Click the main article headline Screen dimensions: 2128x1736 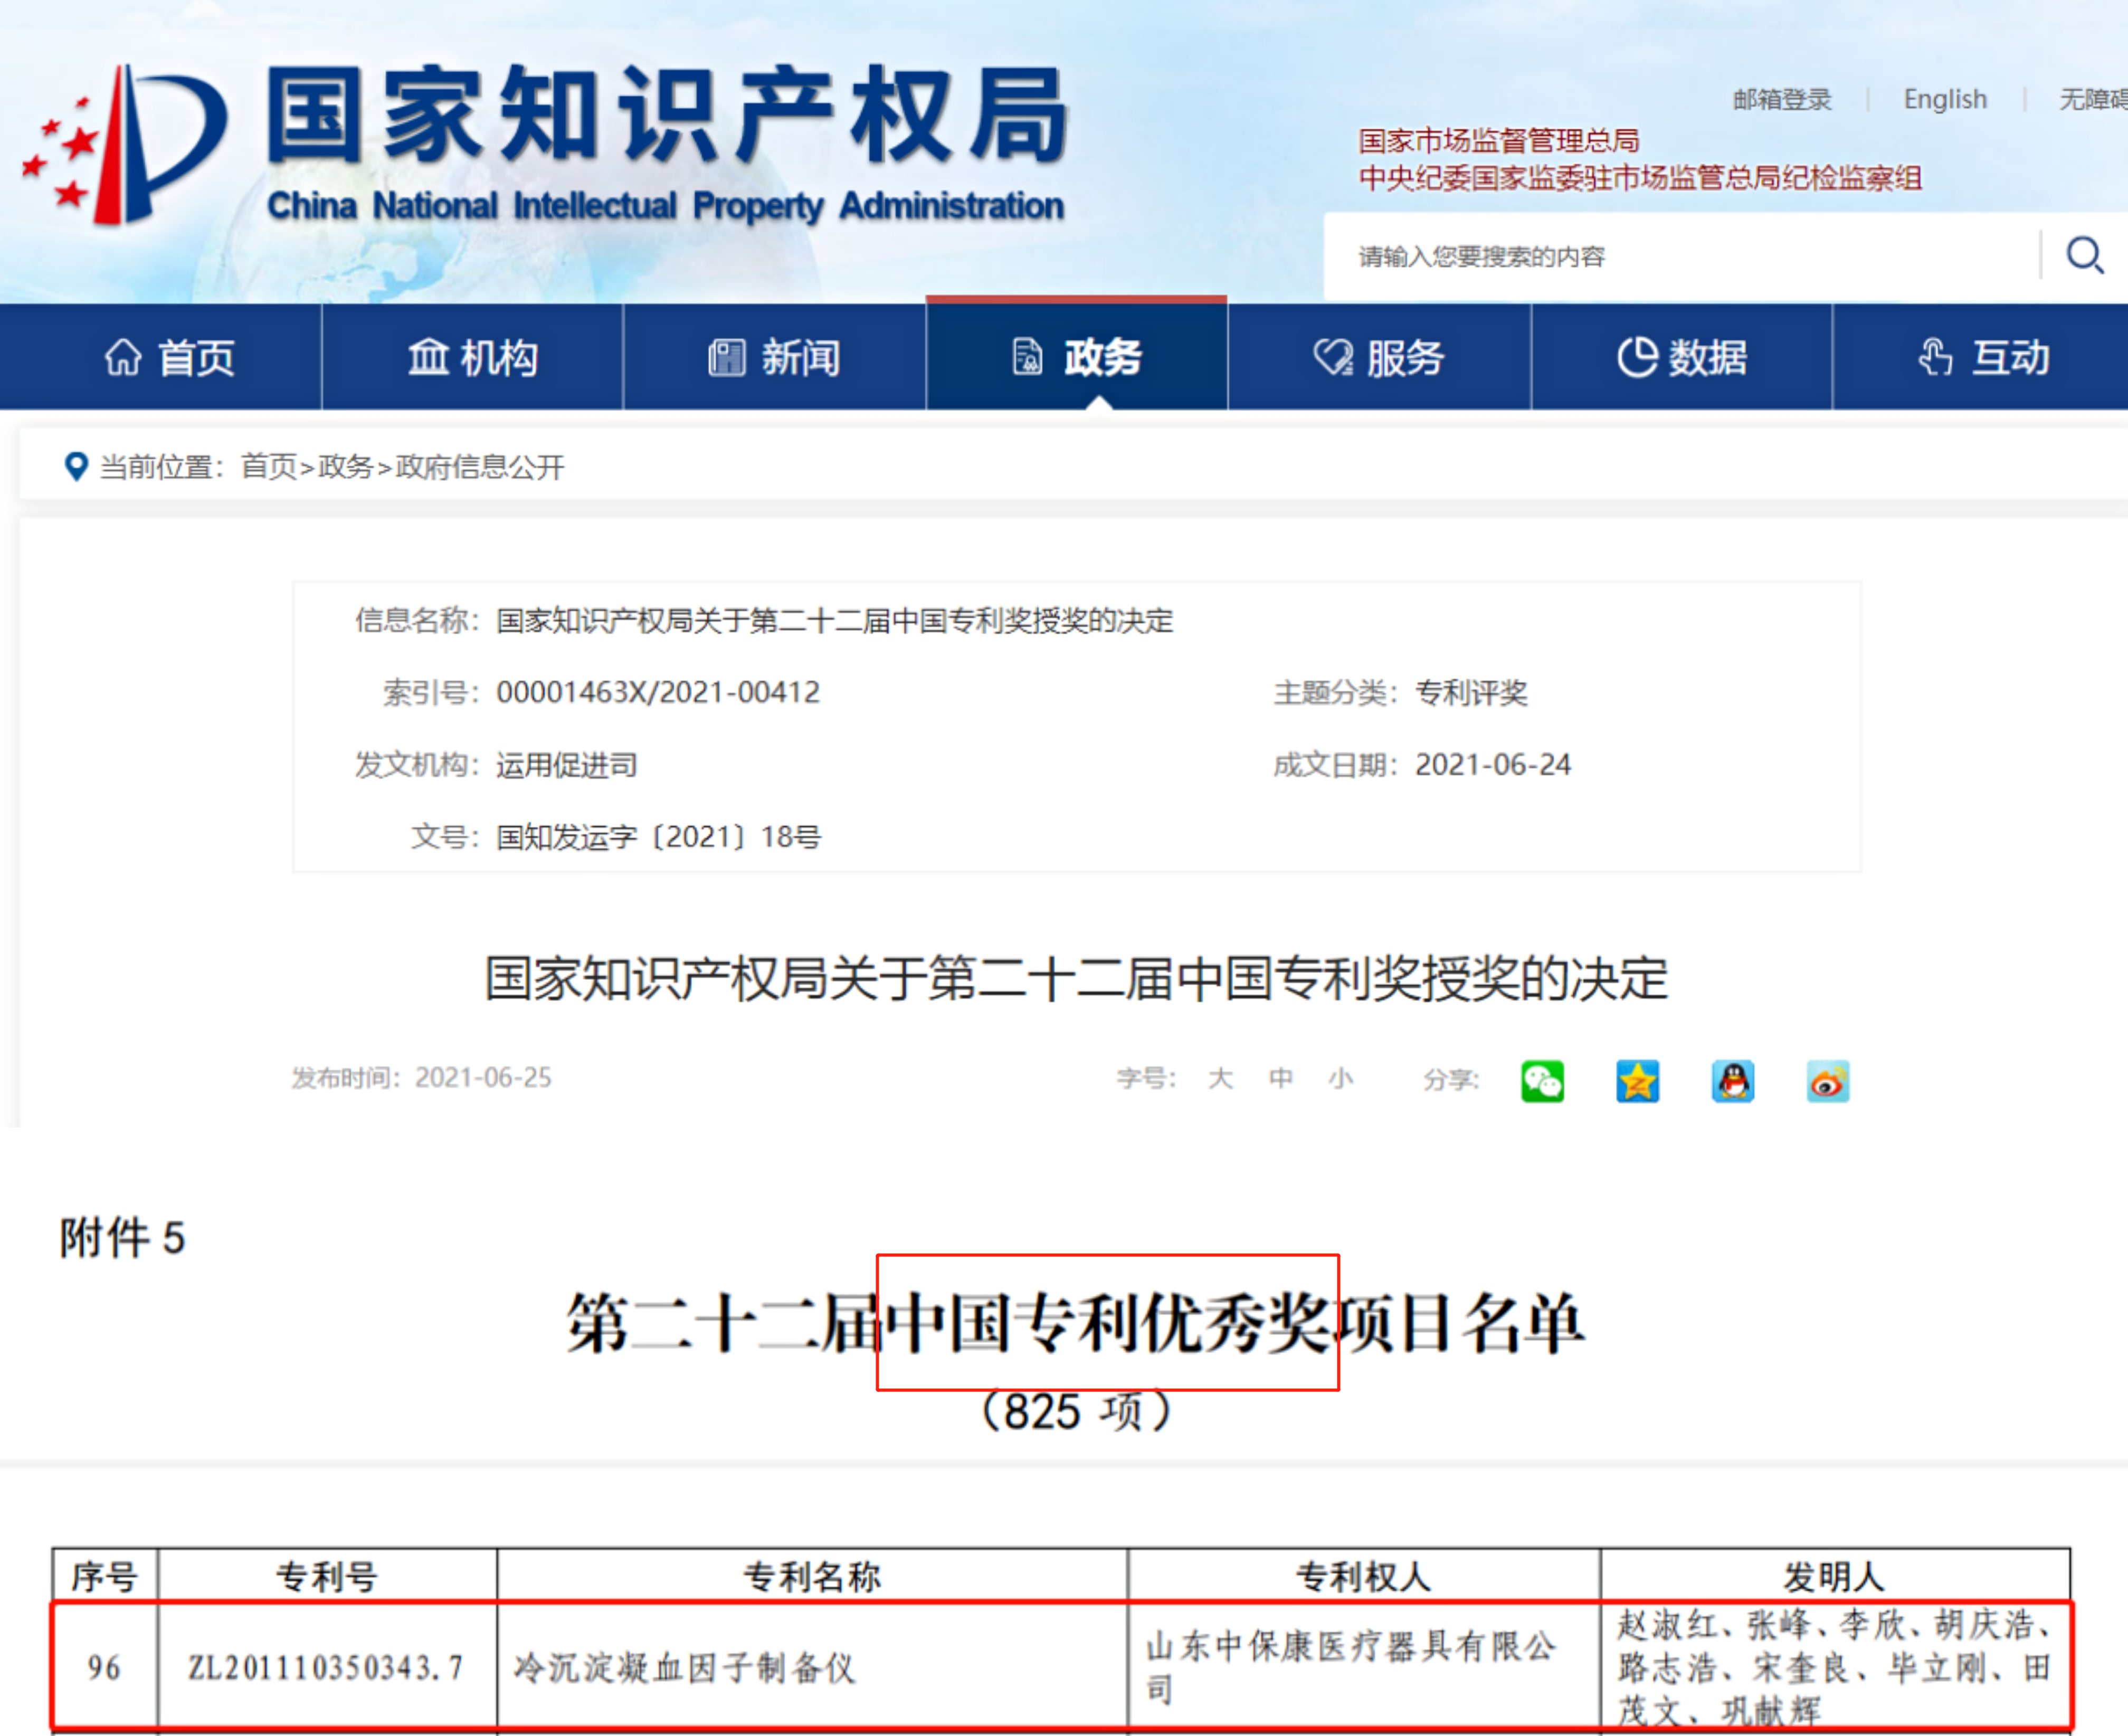pos(1076,978)
